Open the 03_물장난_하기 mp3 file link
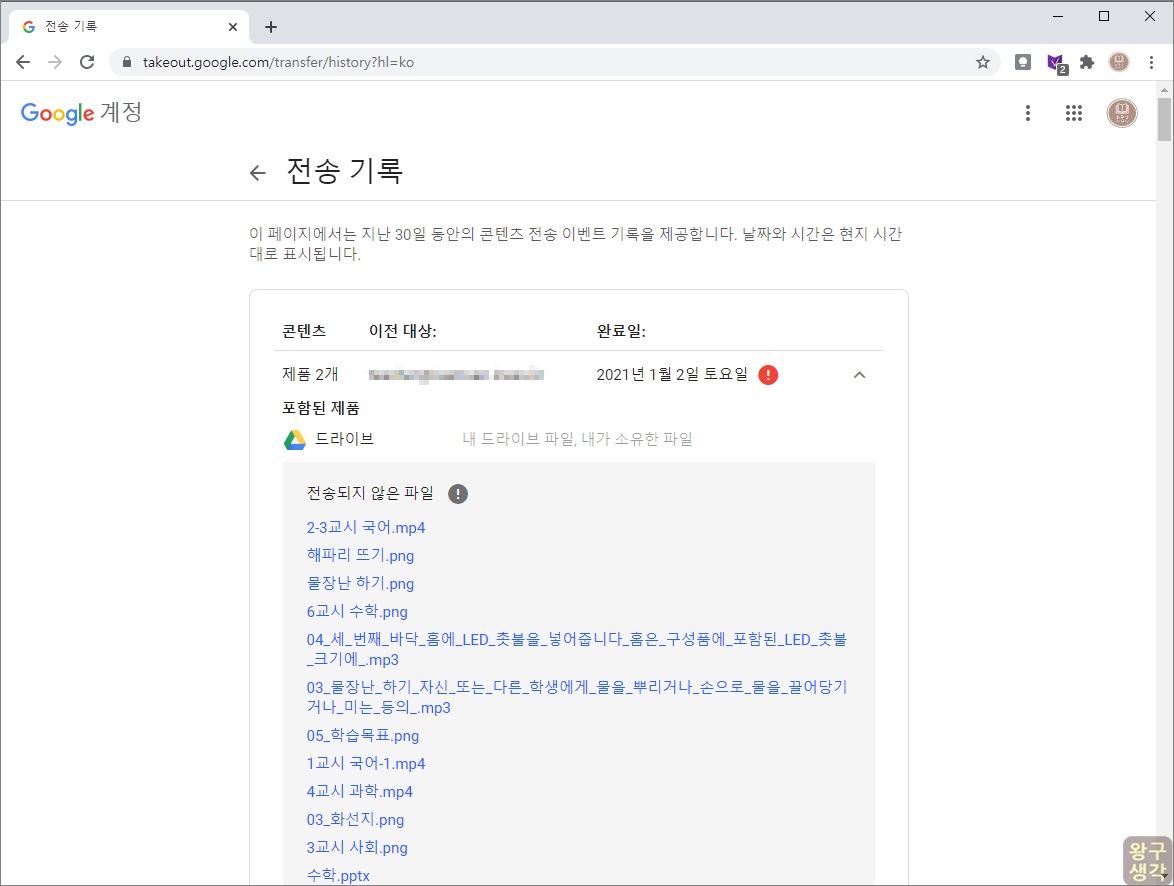The width and height of the screenshot is (1174, 886). pyautogui.click(x=577, y=697)
